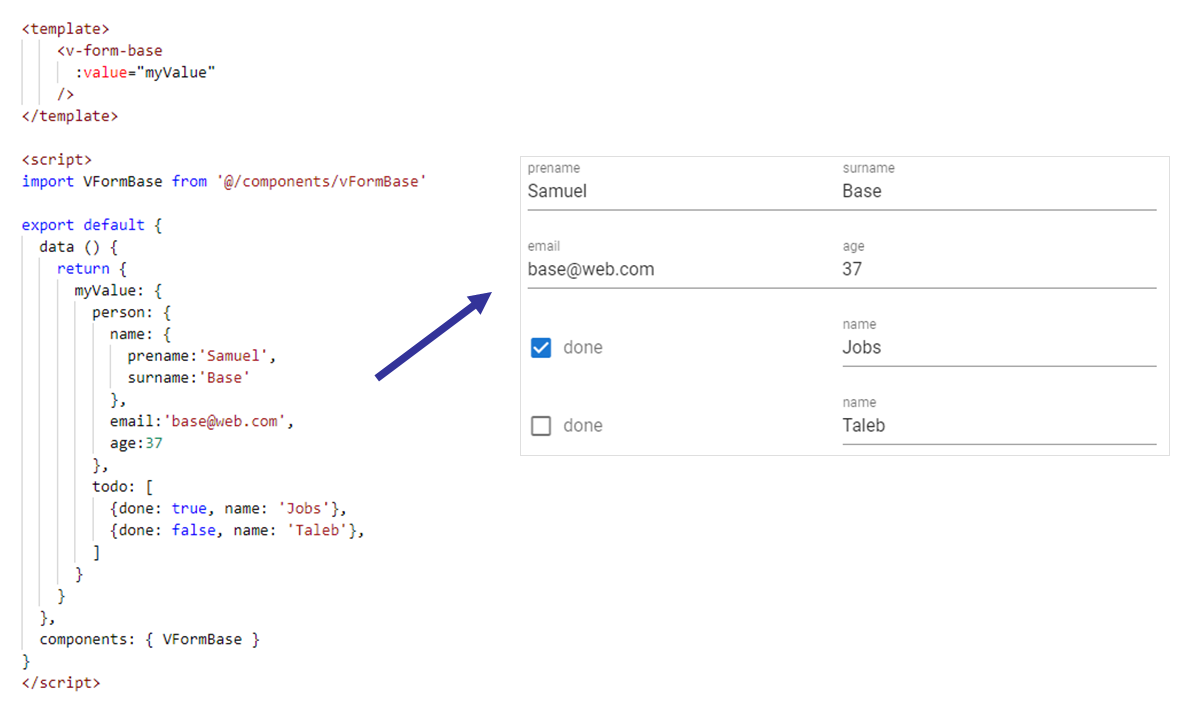Click the prename field containing Samuel
The image size is (1186, 717).
(x=685, y=191)
